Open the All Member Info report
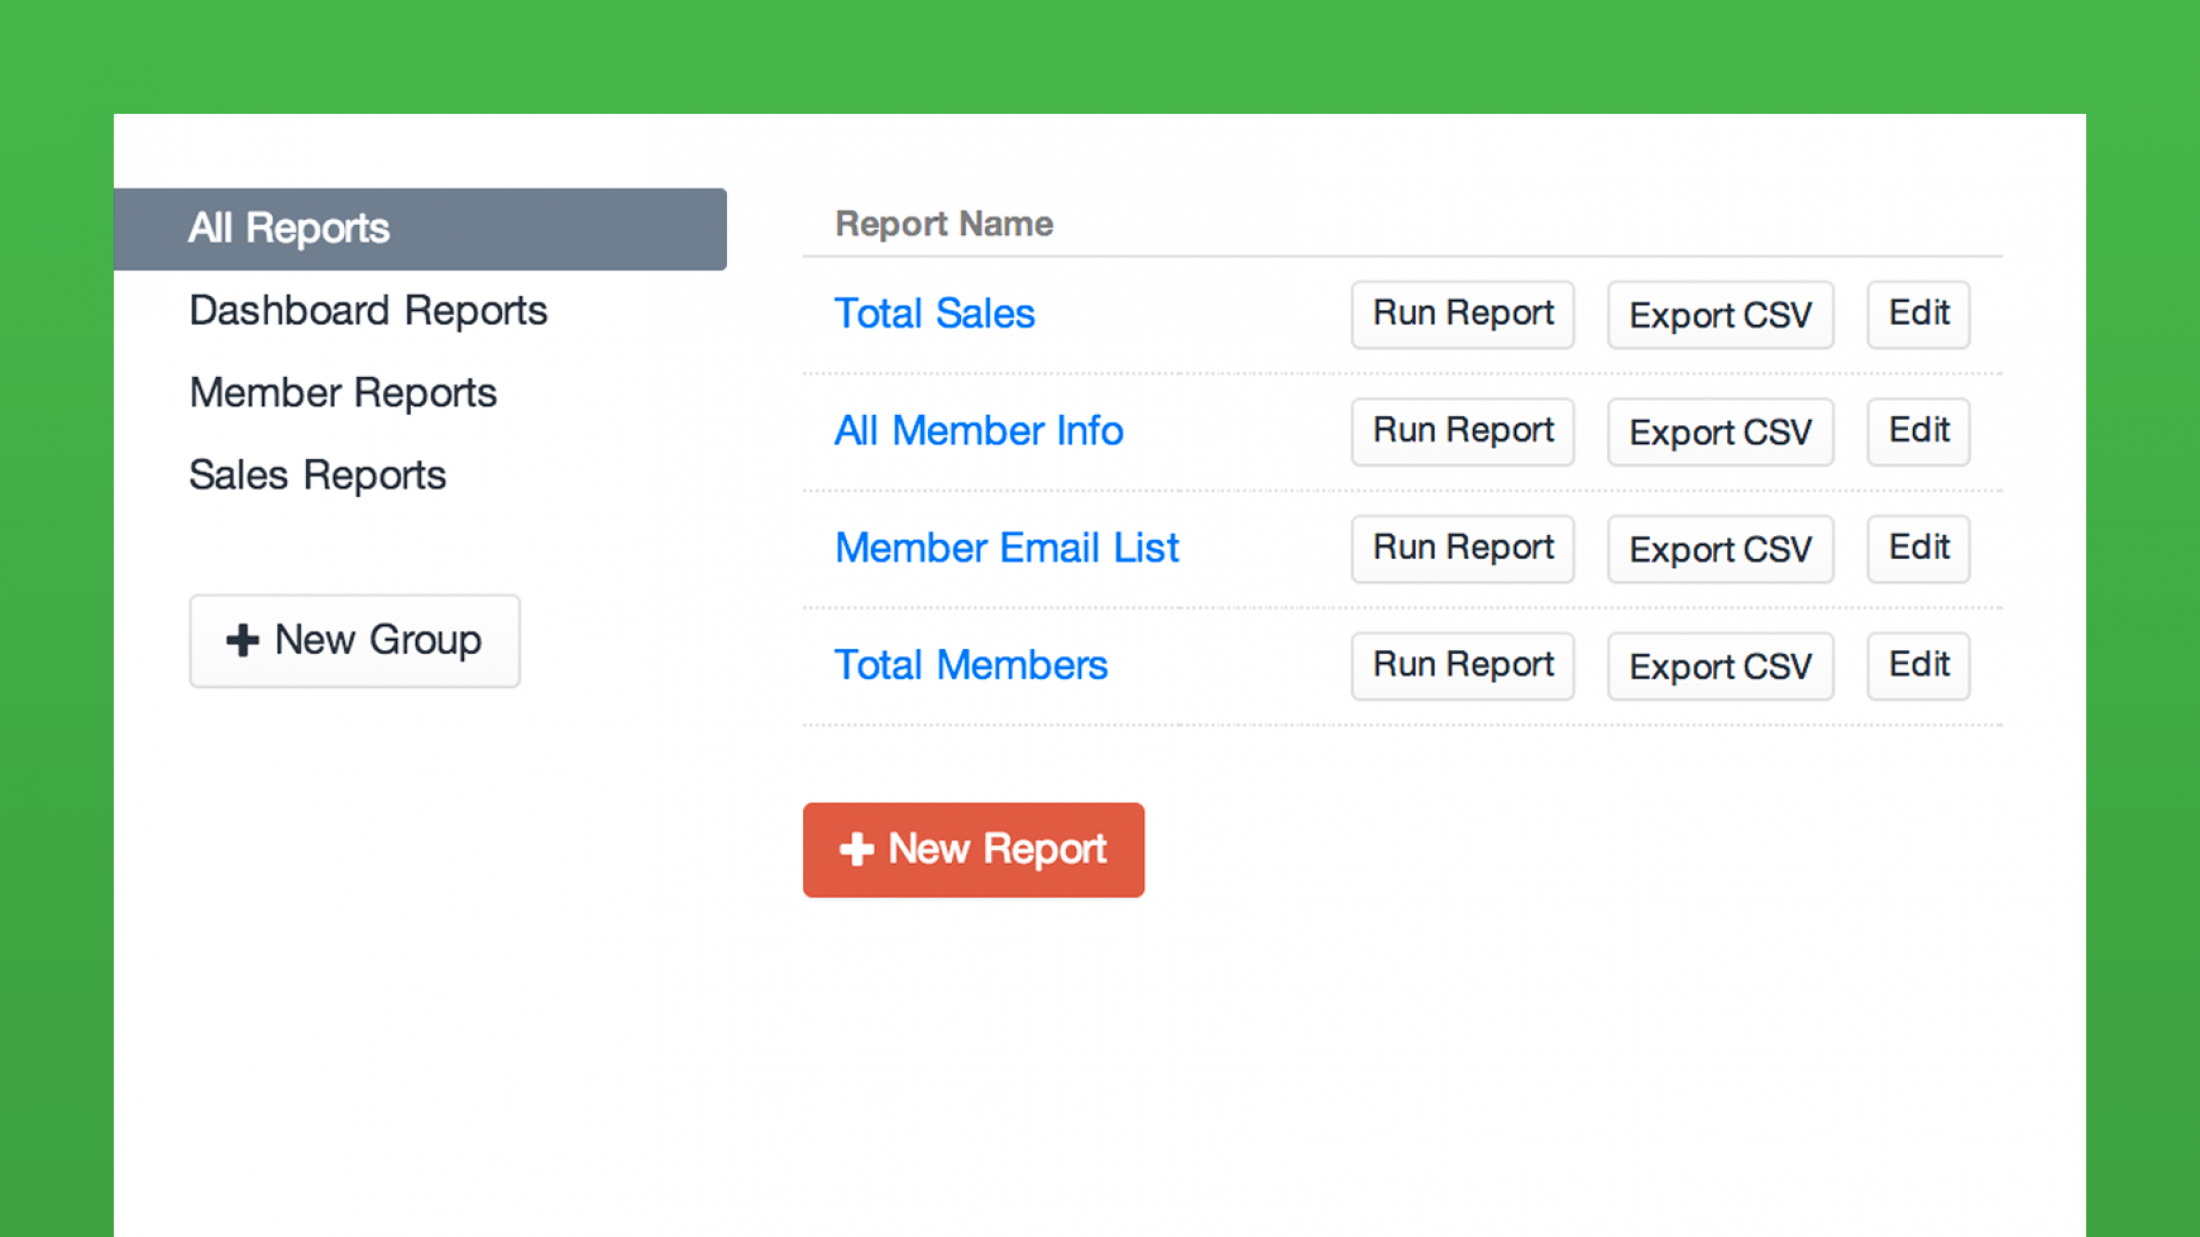 click(x=978, y=431)
